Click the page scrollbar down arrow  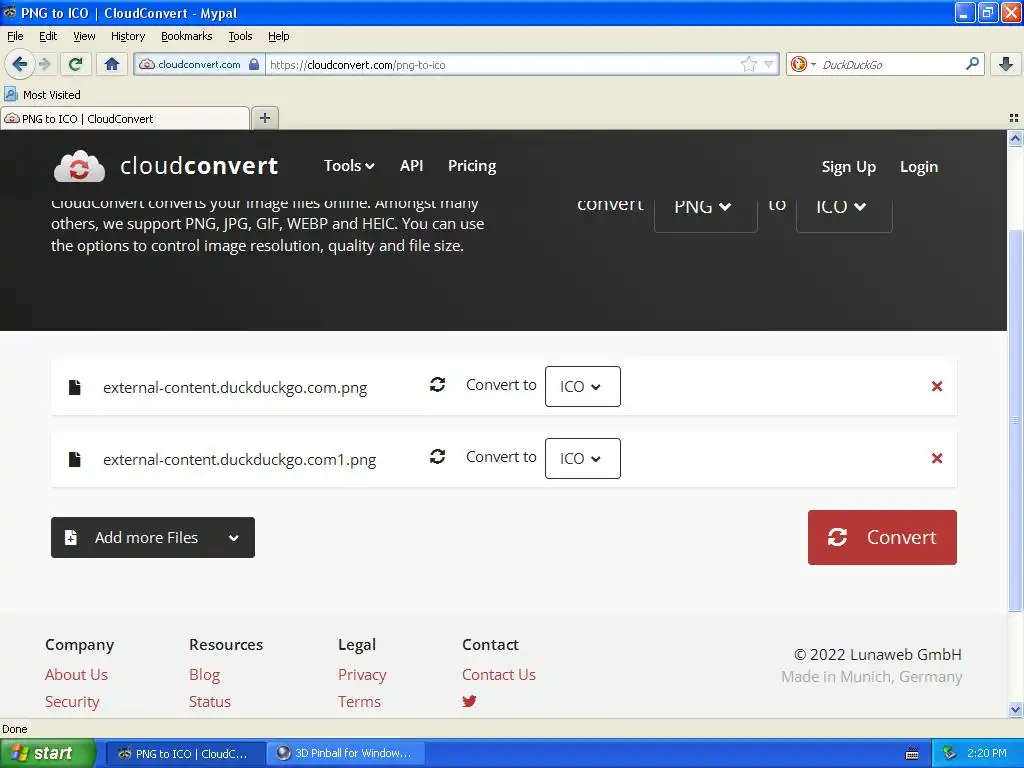coord(1015,709)
